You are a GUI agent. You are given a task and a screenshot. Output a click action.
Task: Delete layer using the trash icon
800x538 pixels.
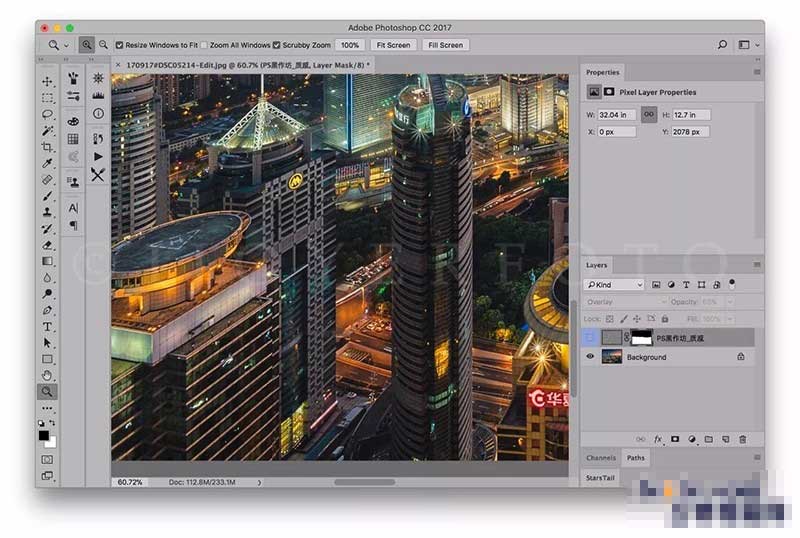742,439
